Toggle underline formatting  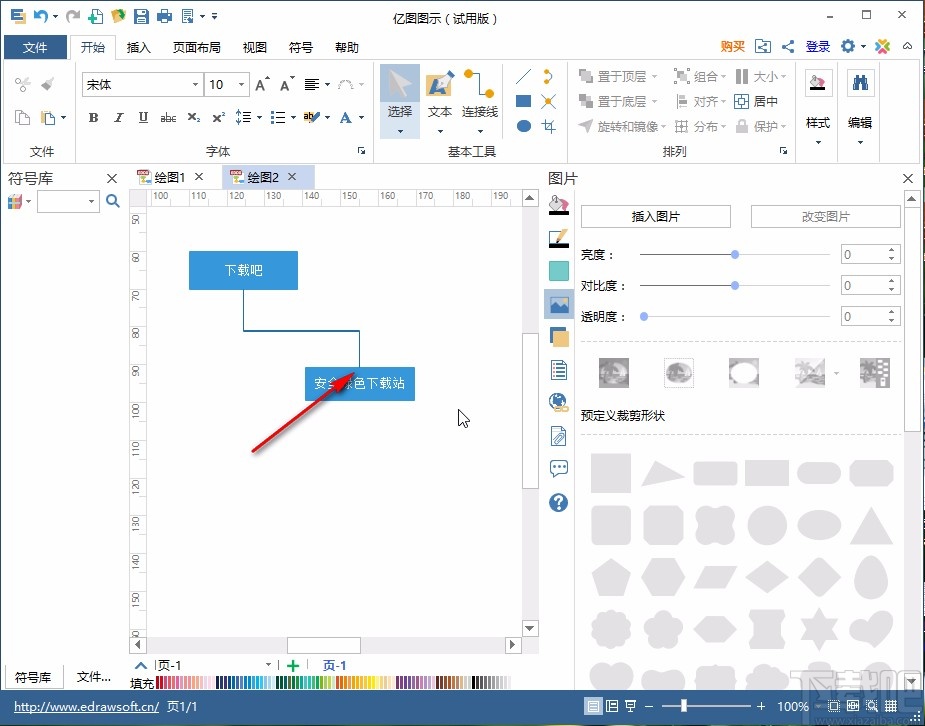143,117
